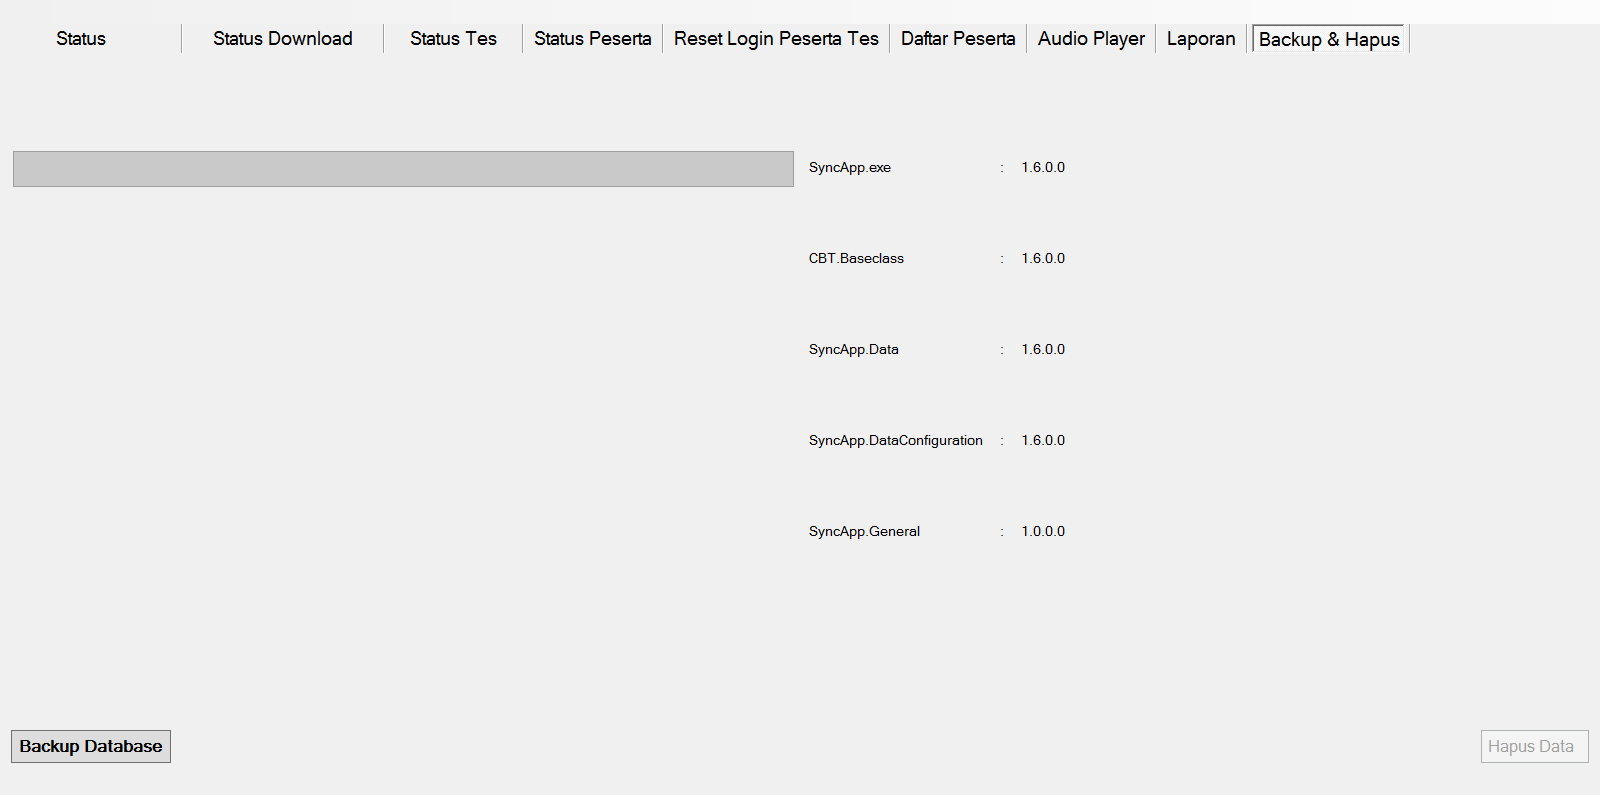The height and width of the screenshot is (795, 1600).
Task: Click the SyncApp.Data label
Action: pyautogui.click(x=853, y=350)
